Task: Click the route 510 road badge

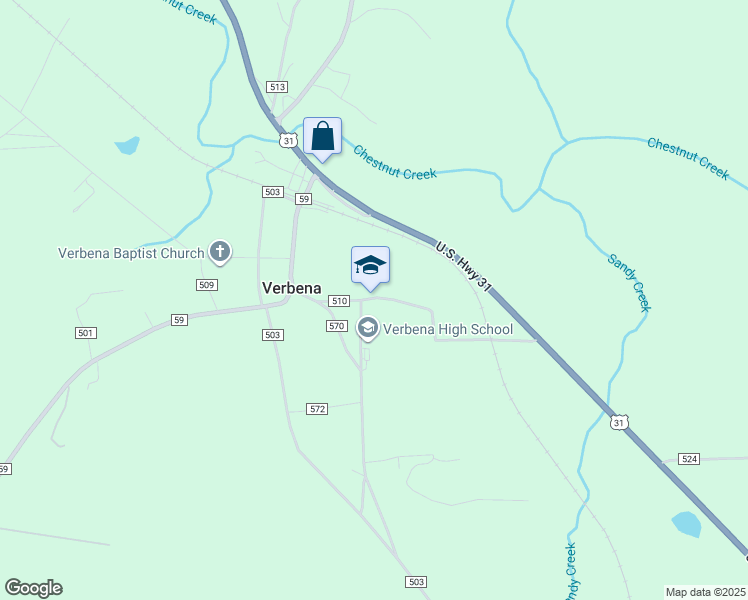Action: [339, 300]
